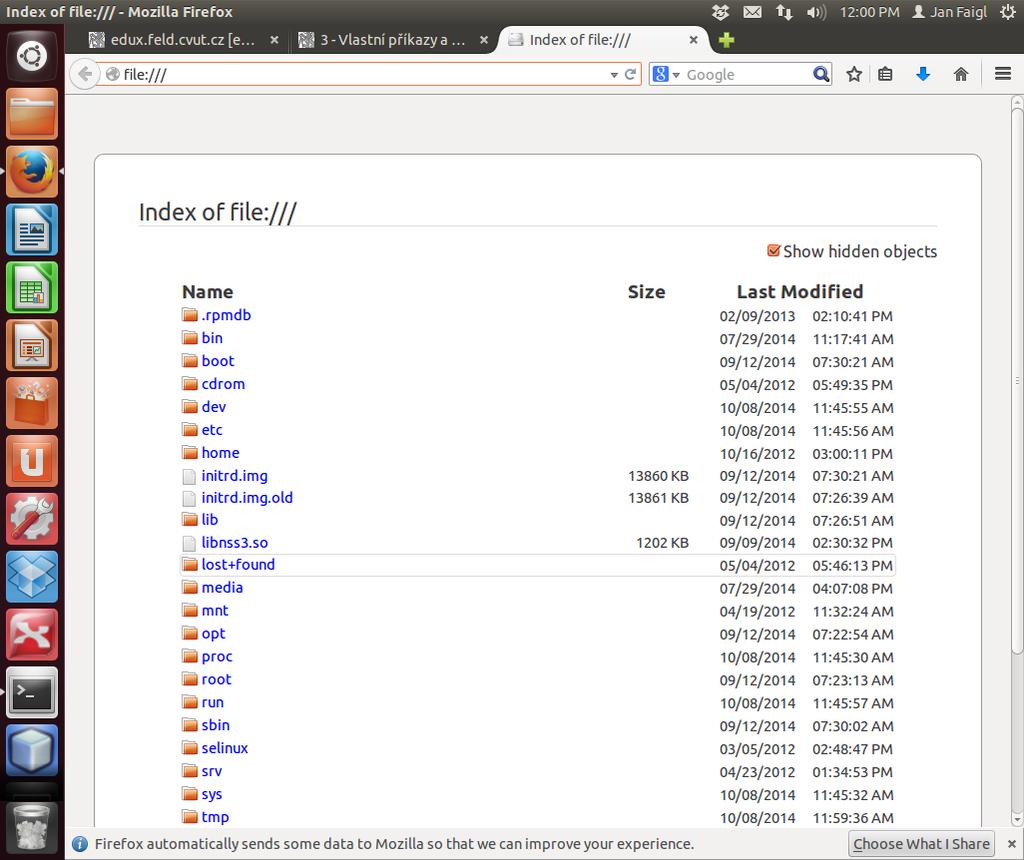
Task: Open initrd.img file link
Action: coord(234,475)
